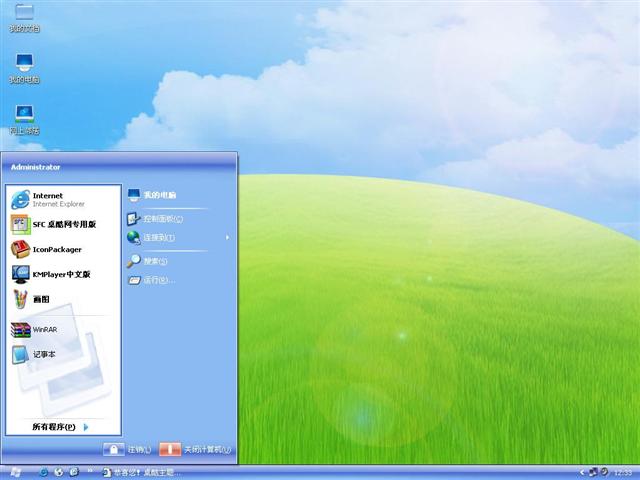Expand 所有程序(P) all programs list
Viewport: 640px width, 480px height.
pos(60,427)
